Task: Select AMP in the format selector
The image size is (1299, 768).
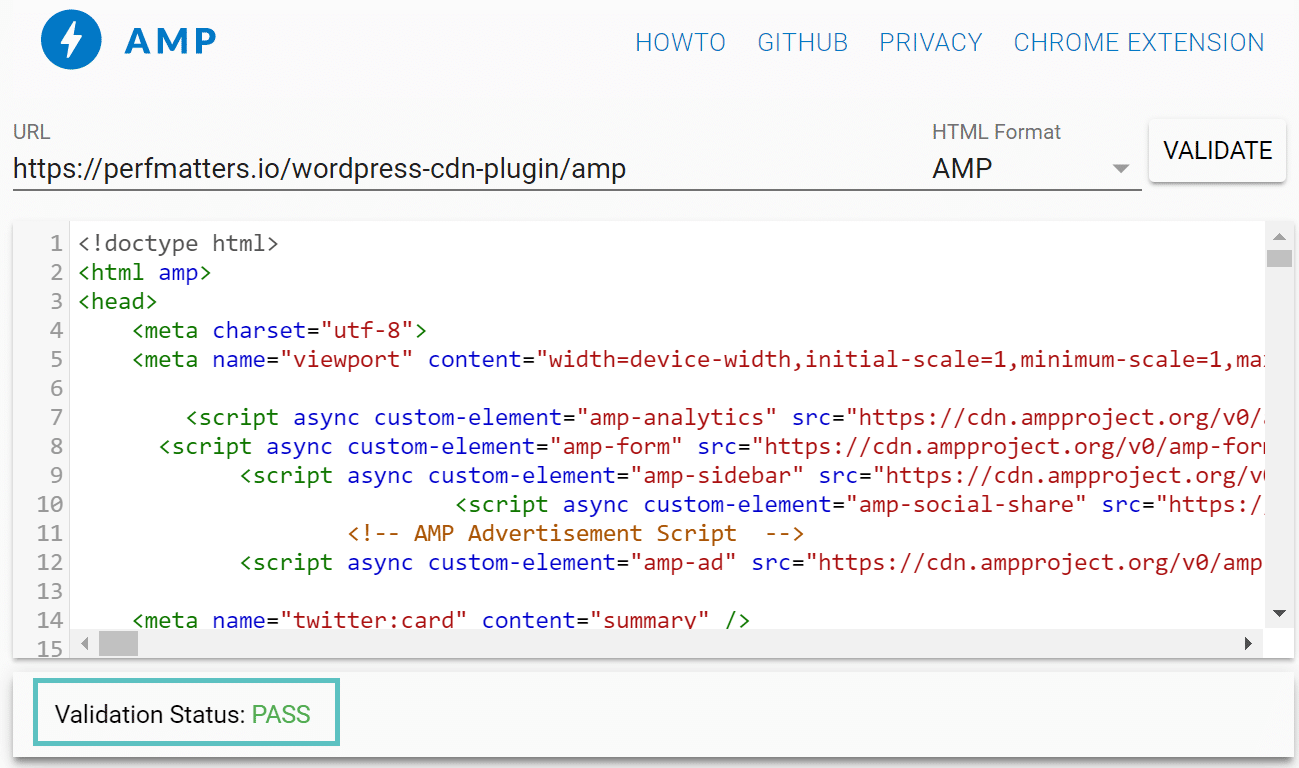Action: pyautogui.click(x=961, y=168)
